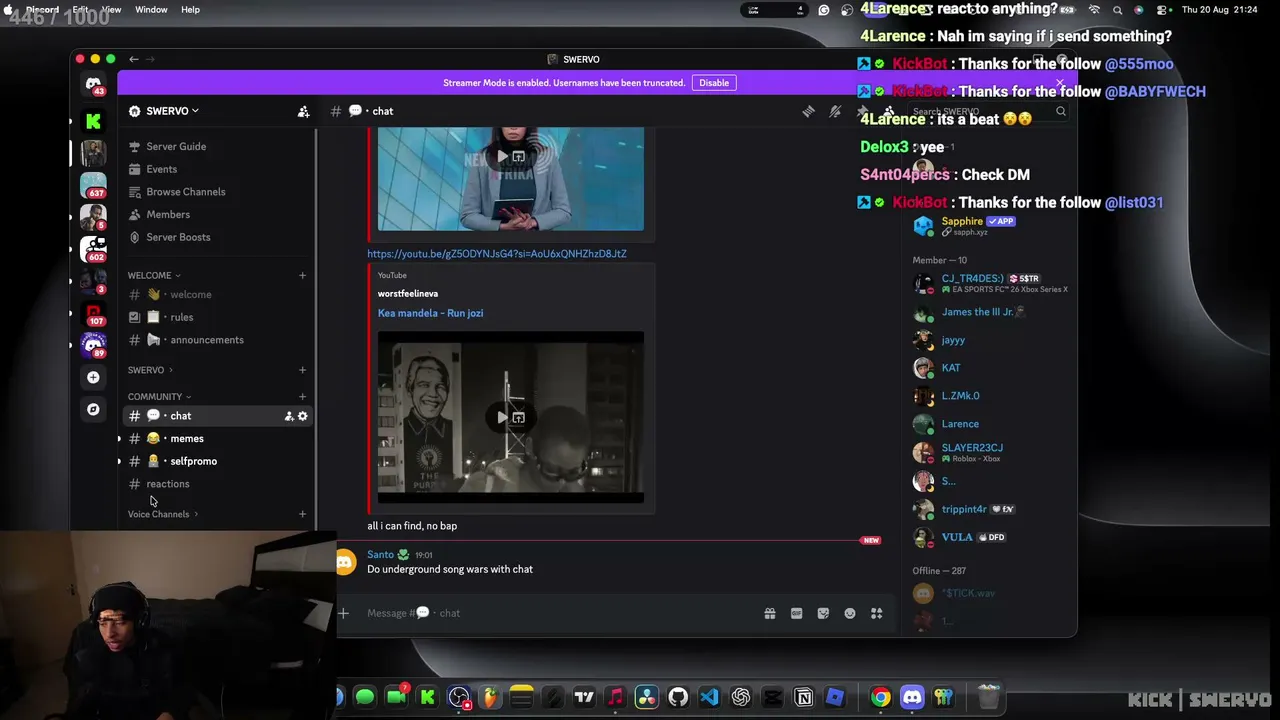Open the reactions channel
1280x720 pixels.
(217, 484)
